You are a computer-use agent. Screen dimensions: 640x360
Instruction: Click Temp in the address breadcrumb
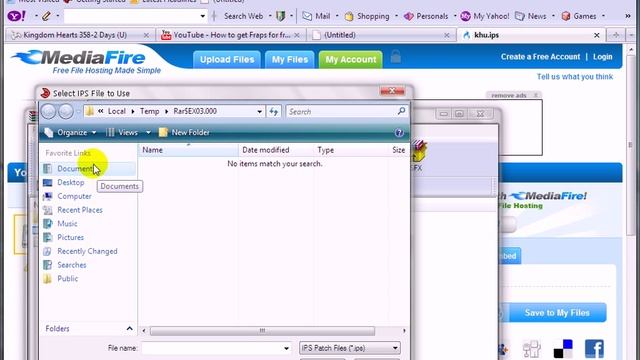point(149,111)
